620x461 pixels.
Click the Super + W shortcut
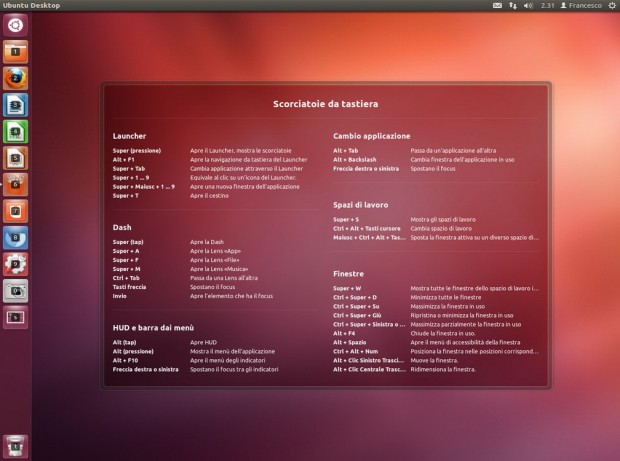[347, 288]
